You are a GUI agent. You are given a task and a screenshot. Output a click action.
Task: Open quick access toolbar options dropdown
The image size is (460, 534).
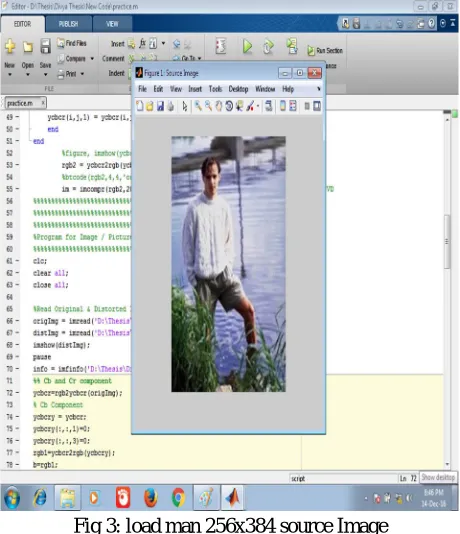(443, 23)
